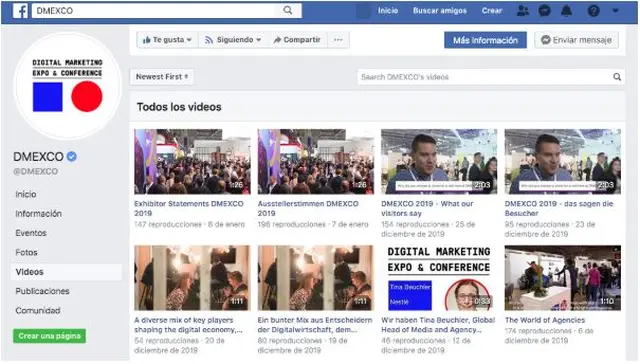Open the Siguiendo dropdown
Screen dimensions: 640x364
pos(233,40)
